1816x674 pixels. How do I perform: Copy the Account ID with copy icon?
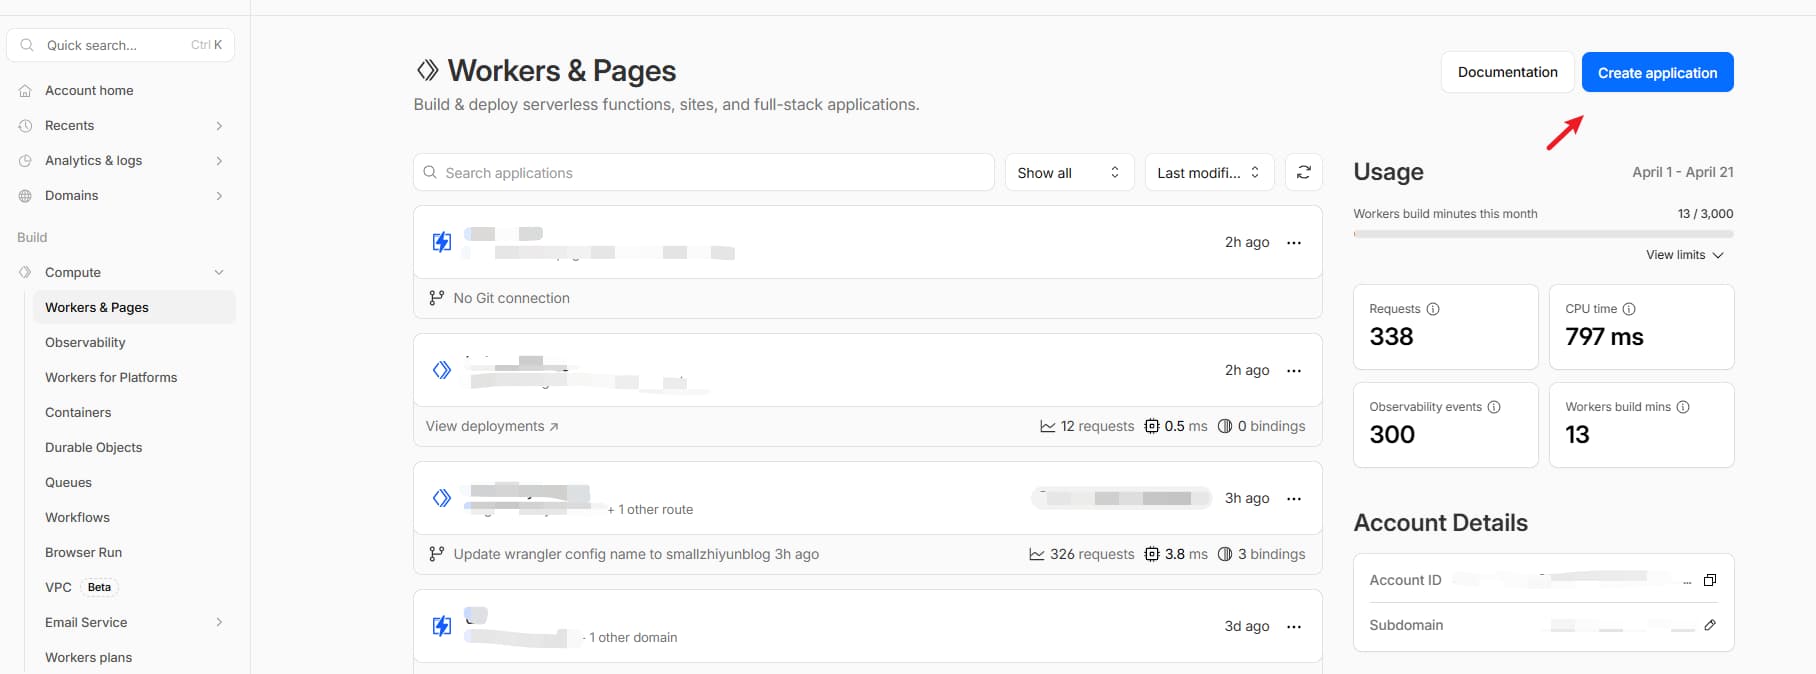1709,580
